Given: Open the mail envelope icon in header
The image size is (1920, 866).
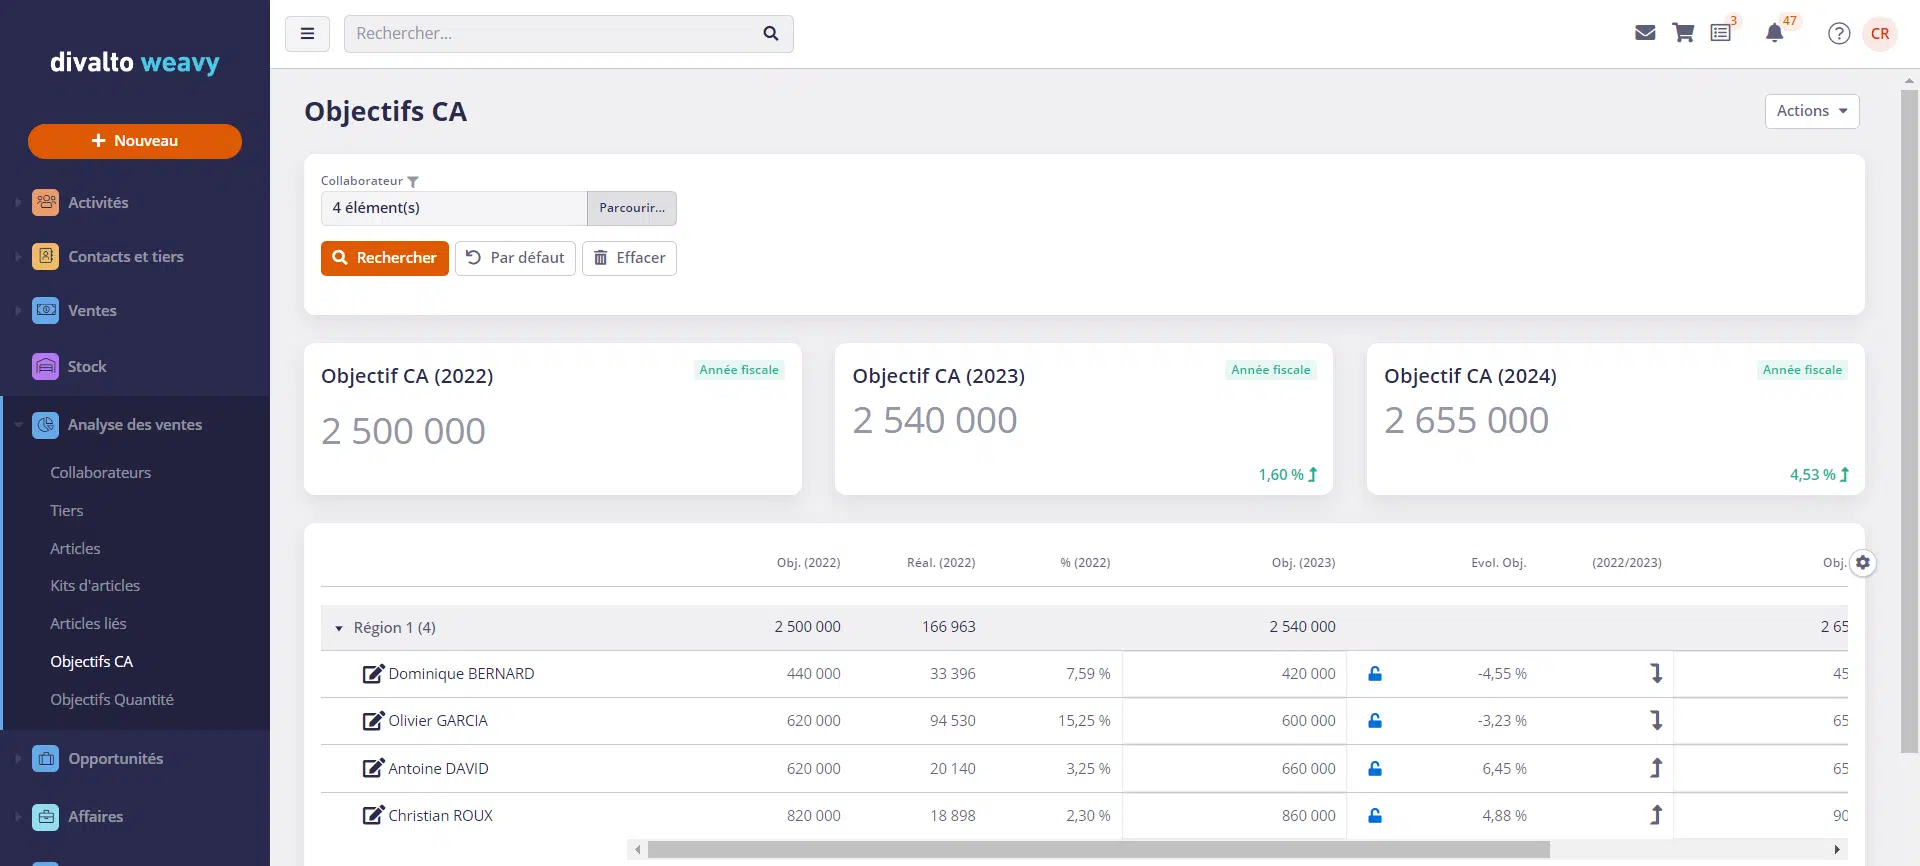Looking at the screenshot, I should [x=1645, y=33].
